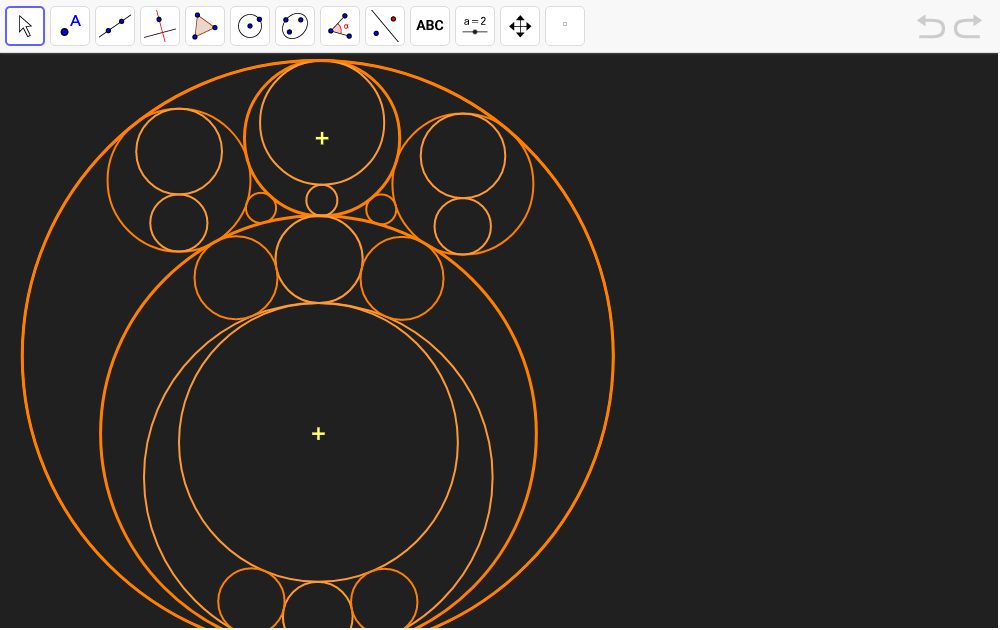
Task: Activate the Angle measurement tool
Action: click(340, 26)
